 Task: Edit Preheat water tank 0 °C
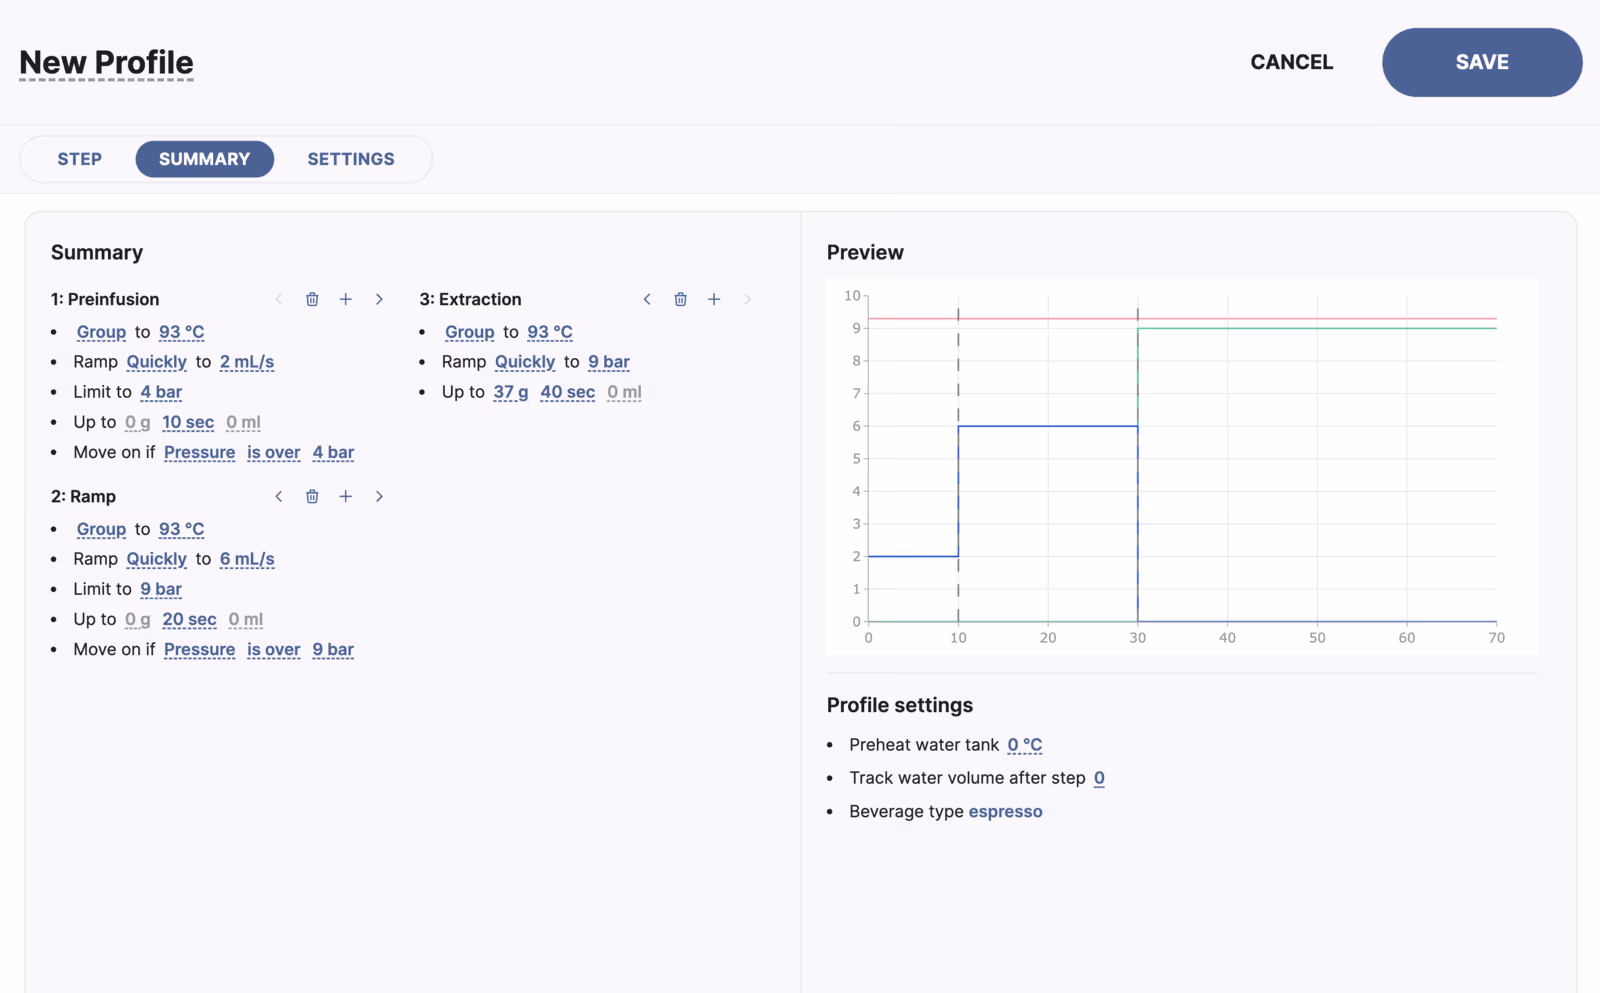point(1025,745)
